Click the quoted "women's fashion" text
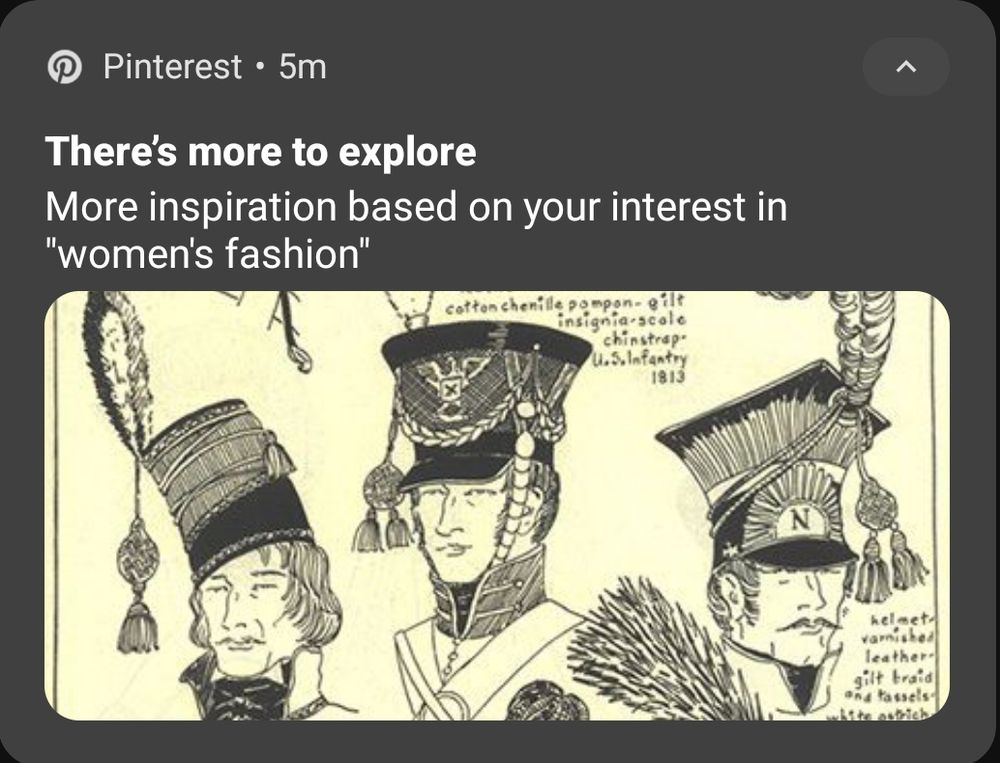The width and height of the screenshot is (1000, 763). [208, 254]
